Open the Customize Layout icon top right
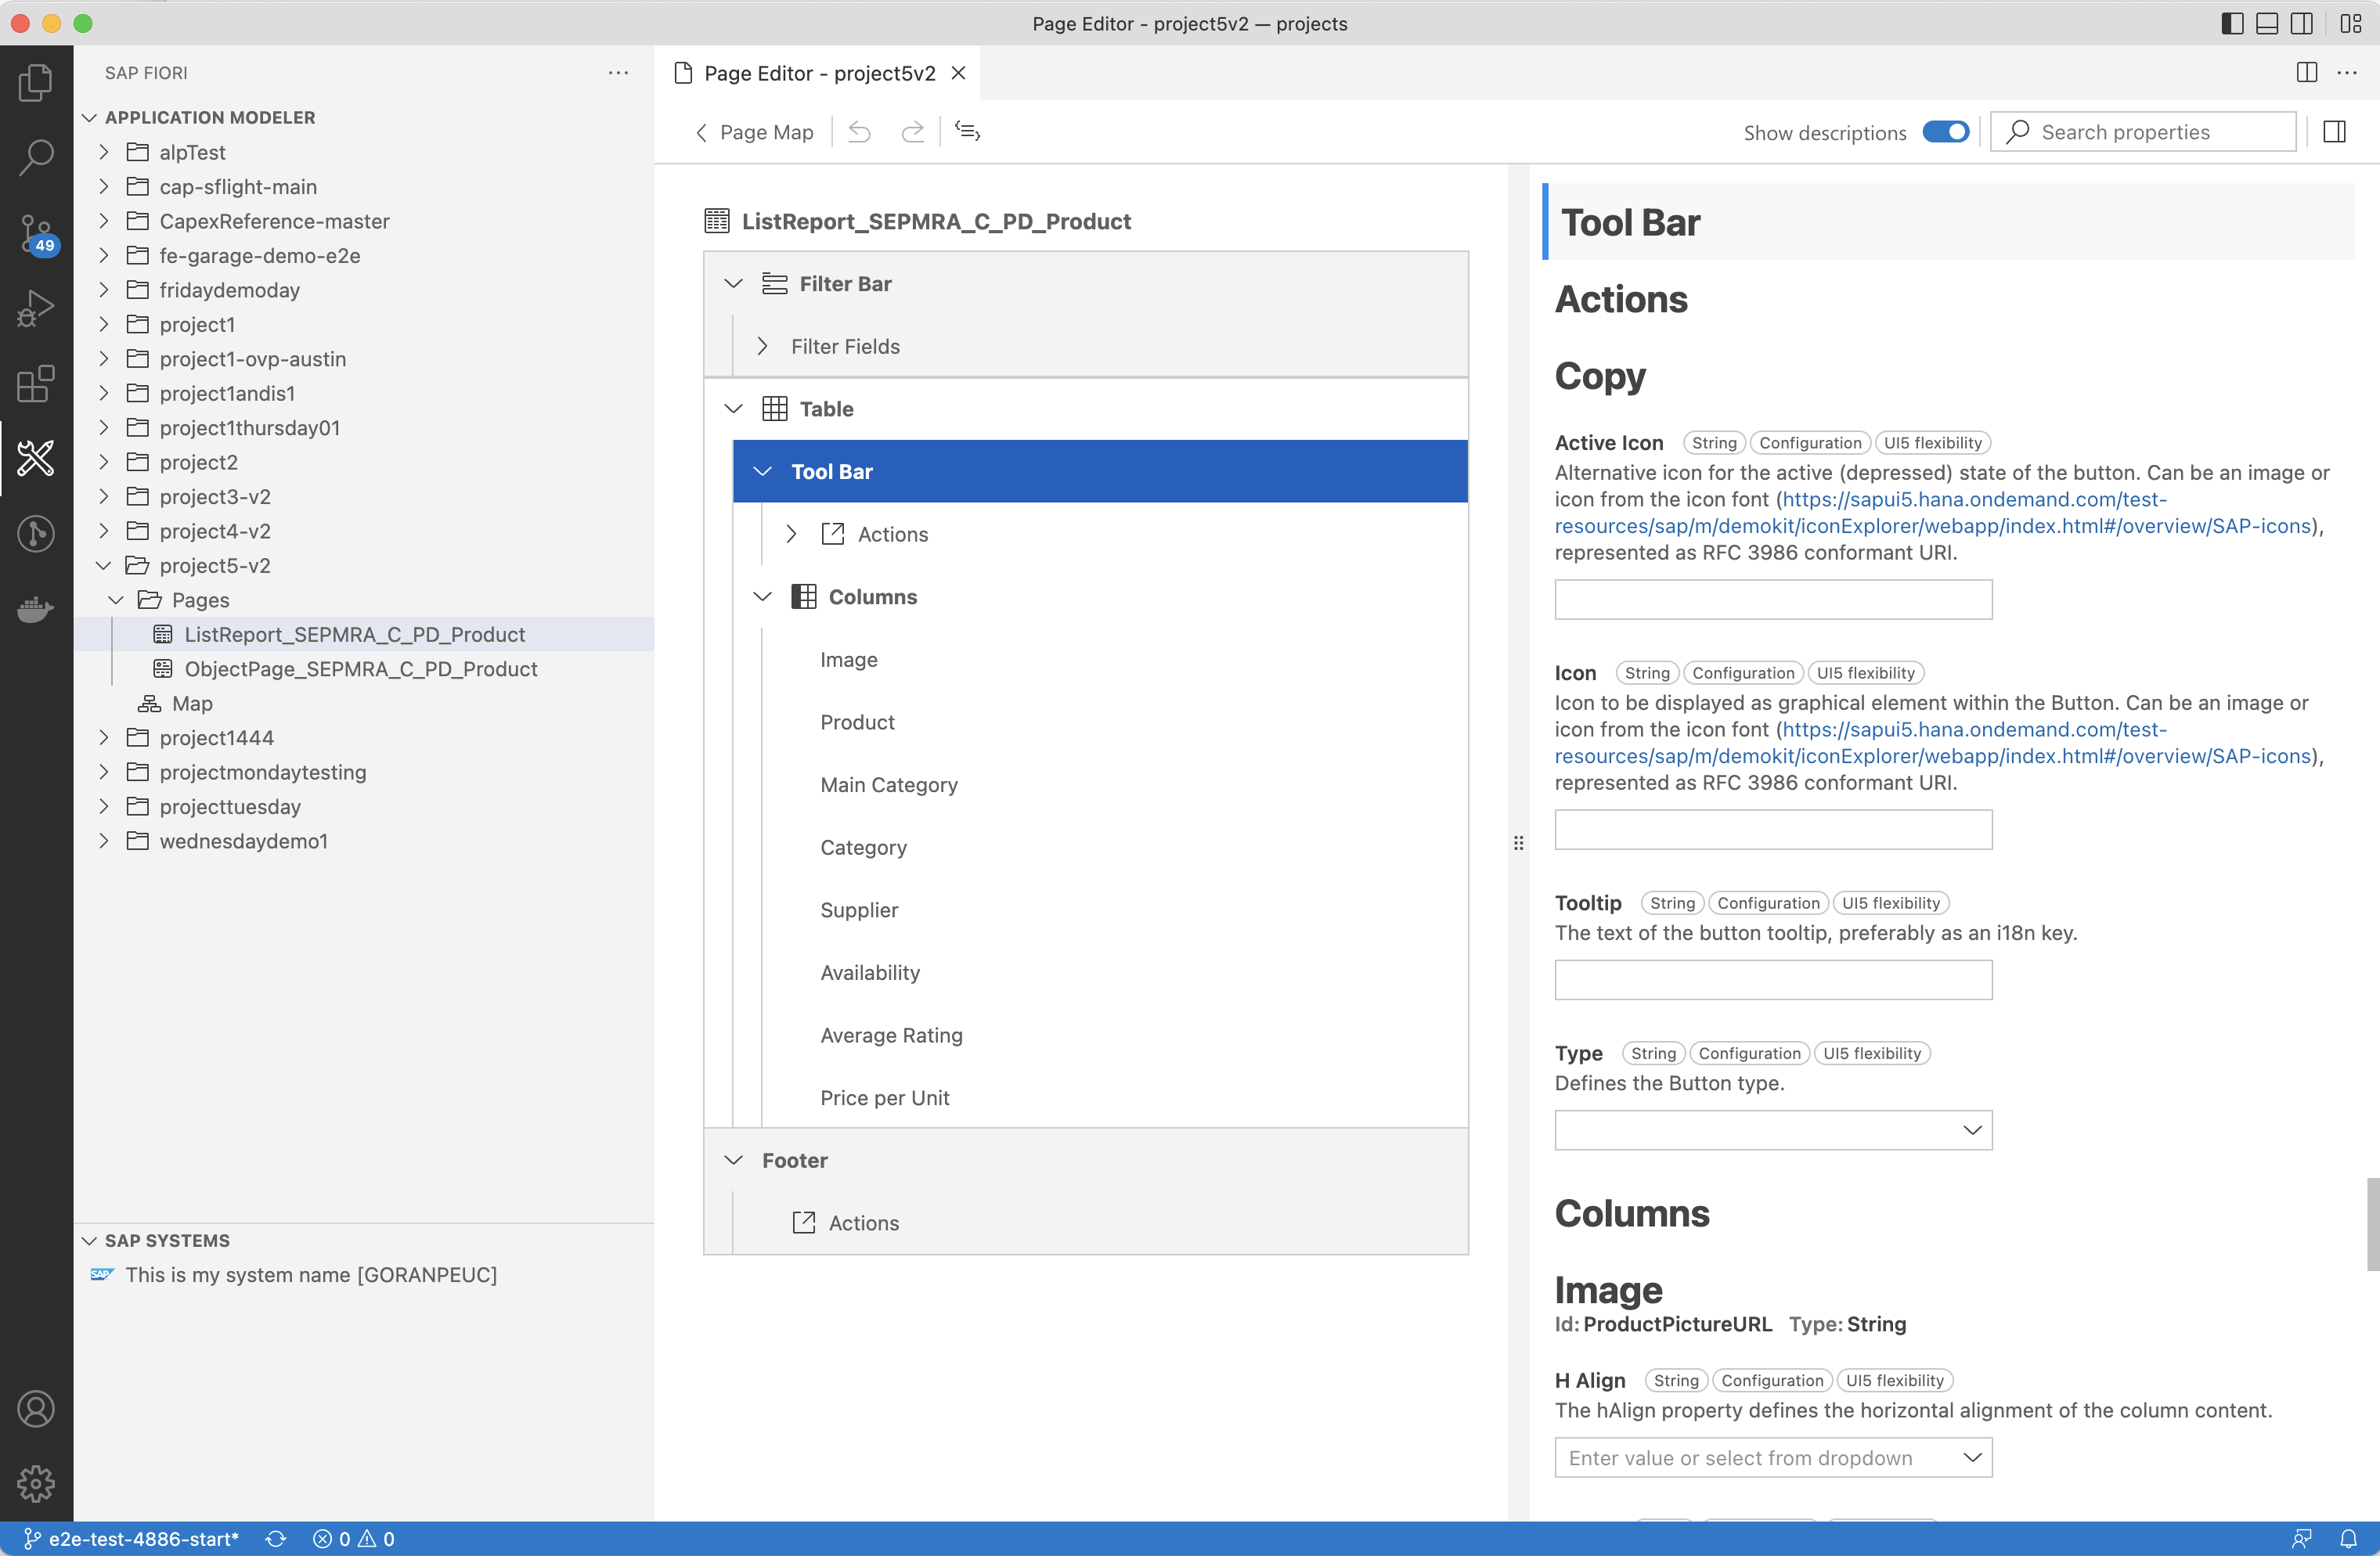 coord(2351,23)
